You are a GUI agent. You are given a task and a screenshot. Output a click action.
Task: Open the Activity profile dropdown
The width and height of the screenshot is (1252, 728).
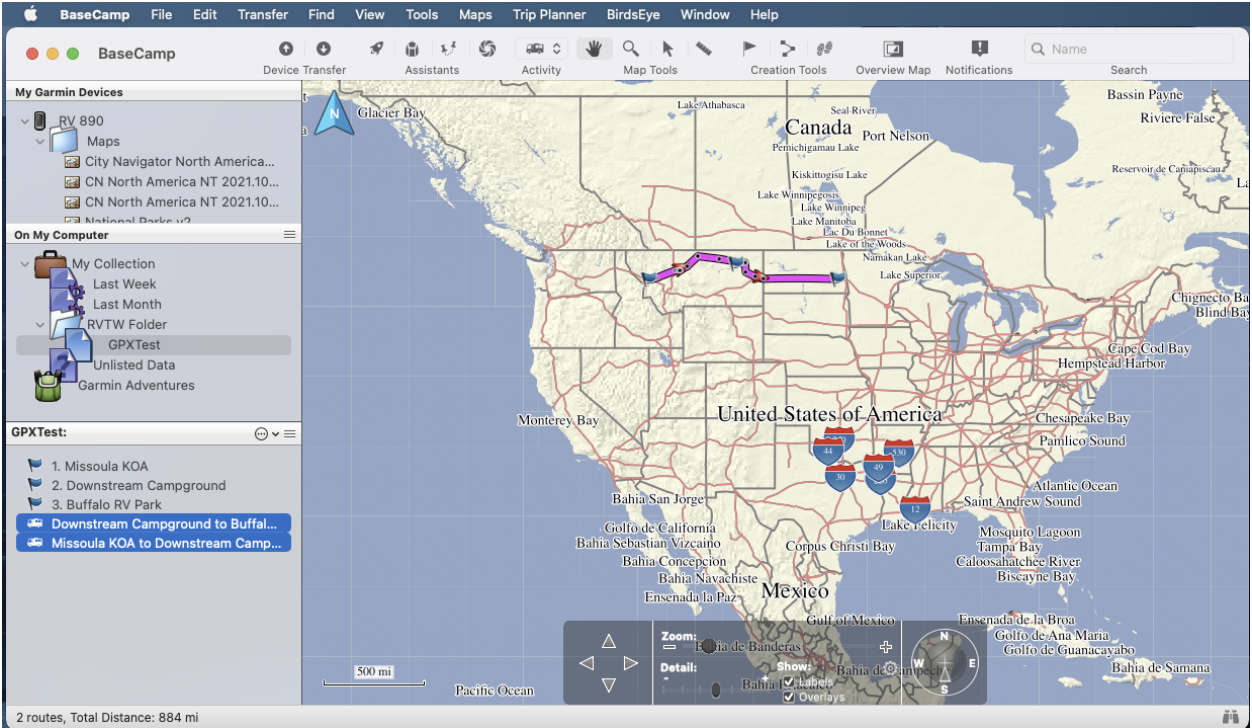541,48
